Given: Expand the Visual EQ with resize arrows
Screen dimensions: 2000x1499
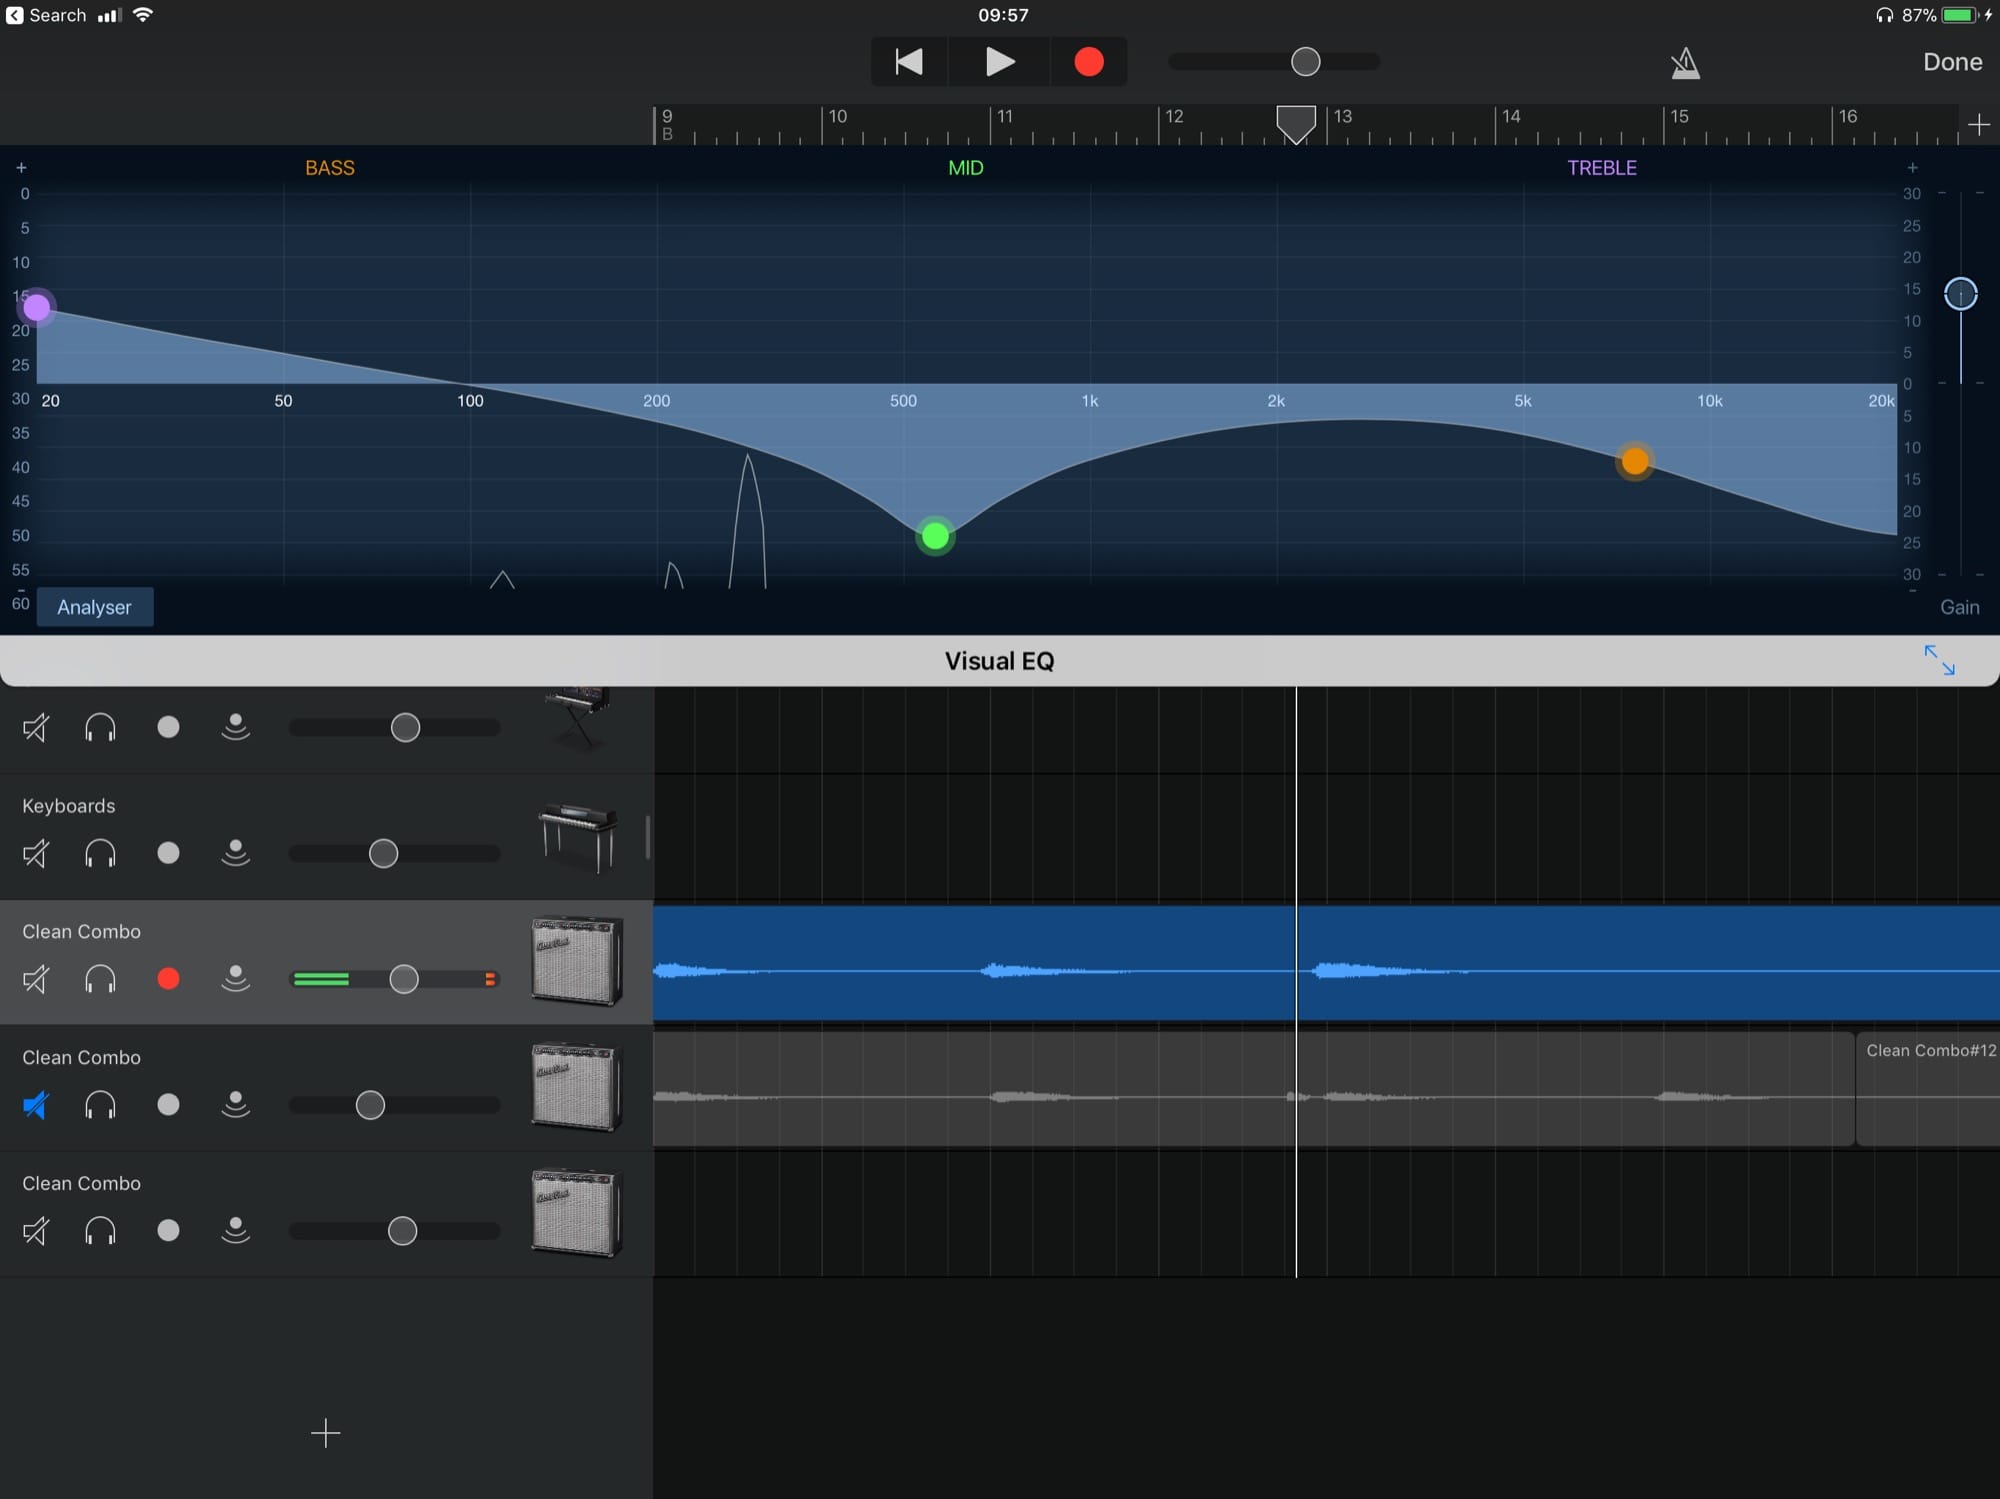Looking at the screenshot, I should coord(1939,660).
